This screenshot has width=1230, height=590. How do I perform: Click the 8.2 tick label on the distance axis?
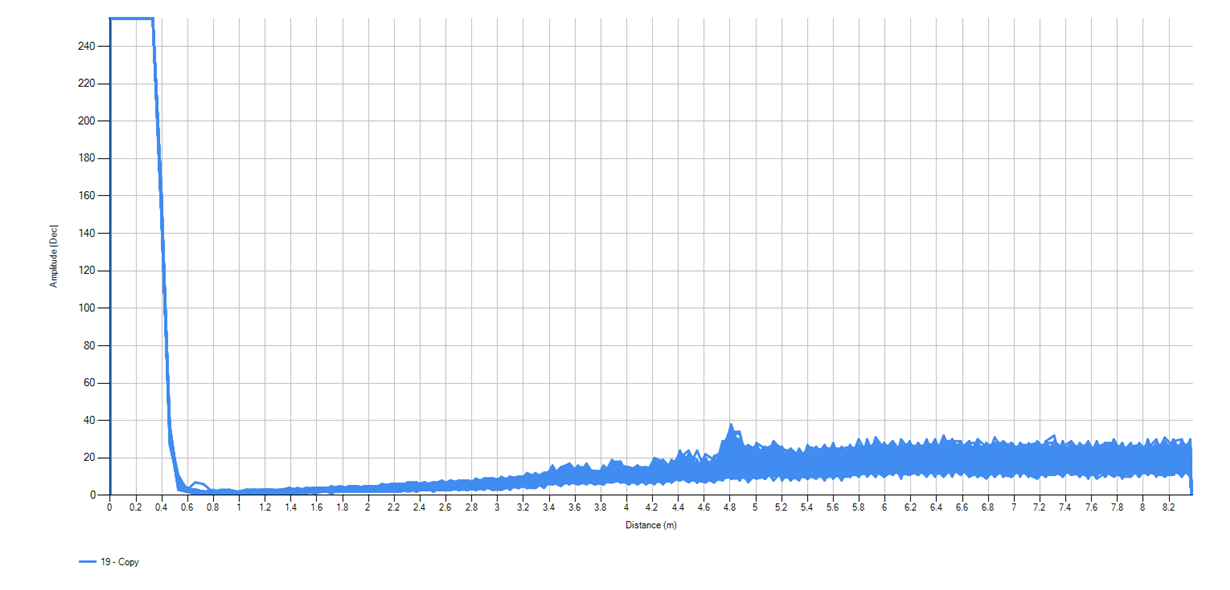point(1169,508)
